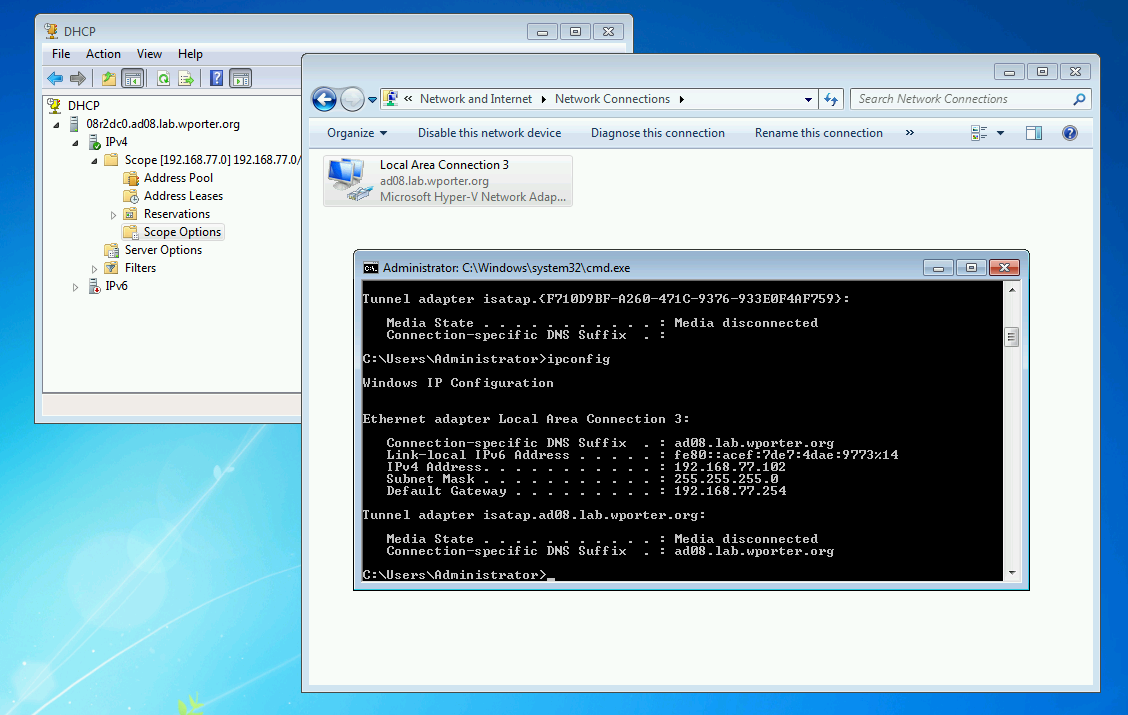Click the cmd.exe title bar icon
Image resolution: width=1128 pixels, height=715 pixels.
[x=370, y=268]
